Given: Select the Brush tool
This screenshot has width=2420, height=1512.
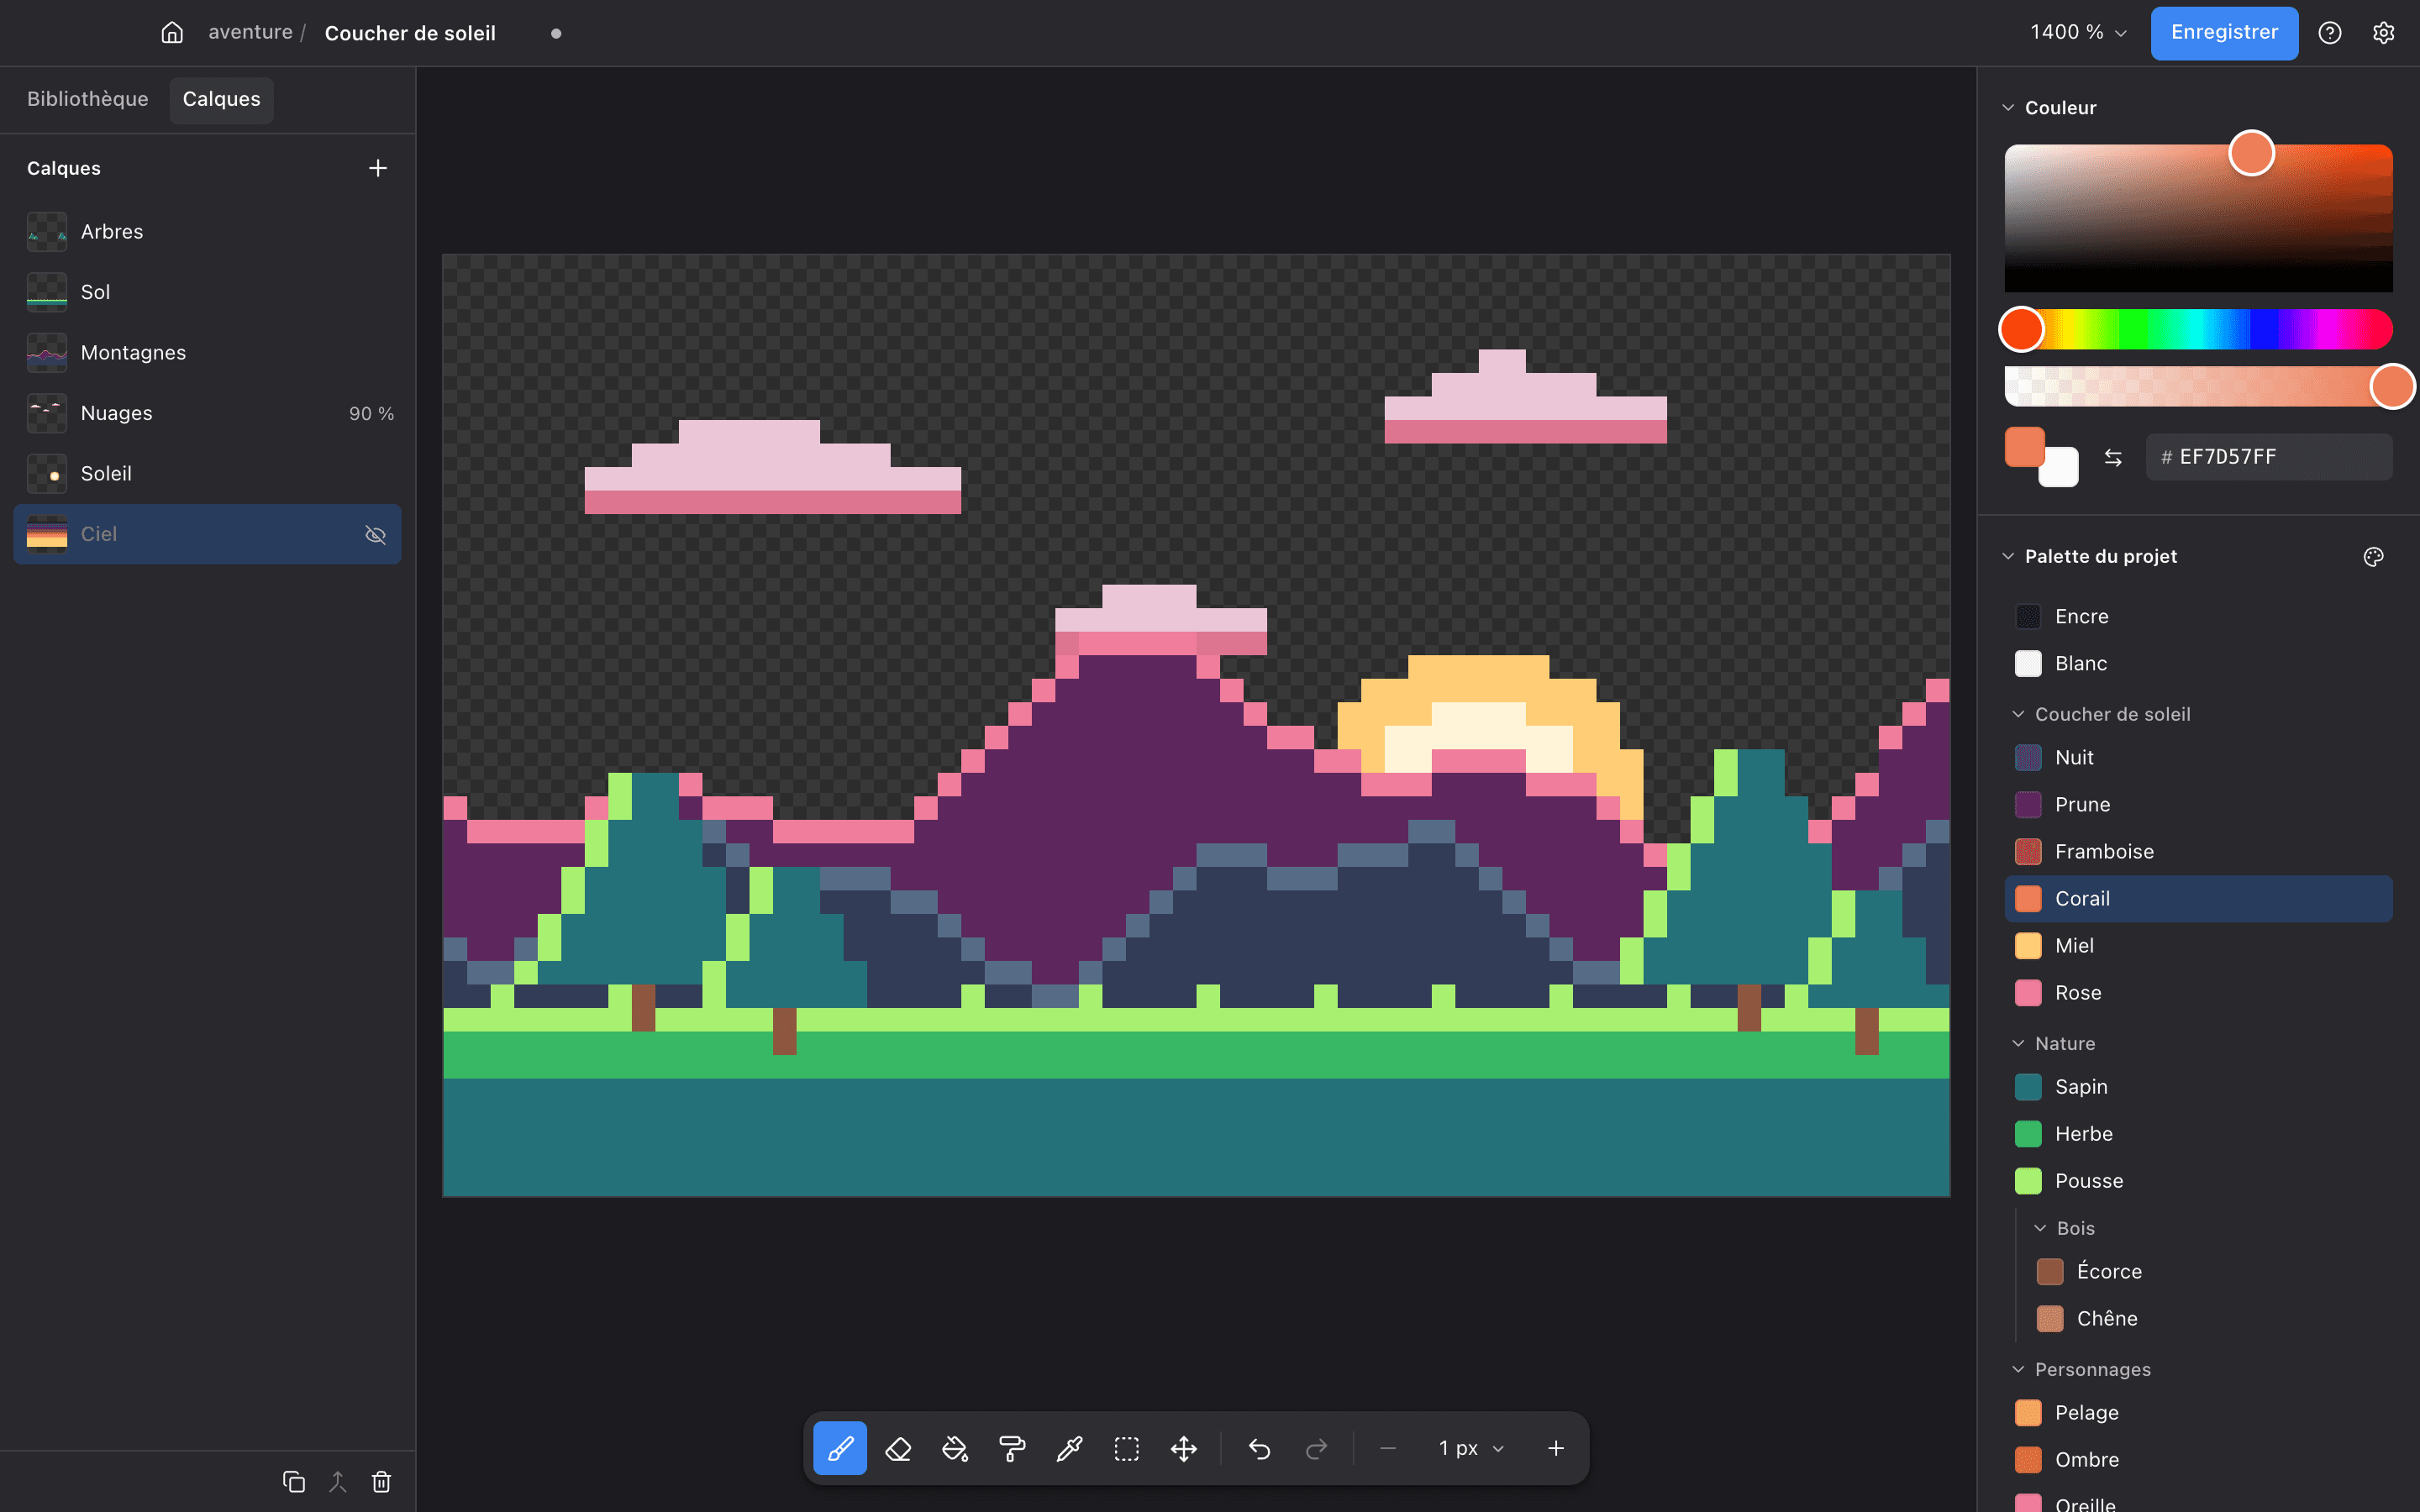Looking at the screenshot, I should coord(840,1448).
